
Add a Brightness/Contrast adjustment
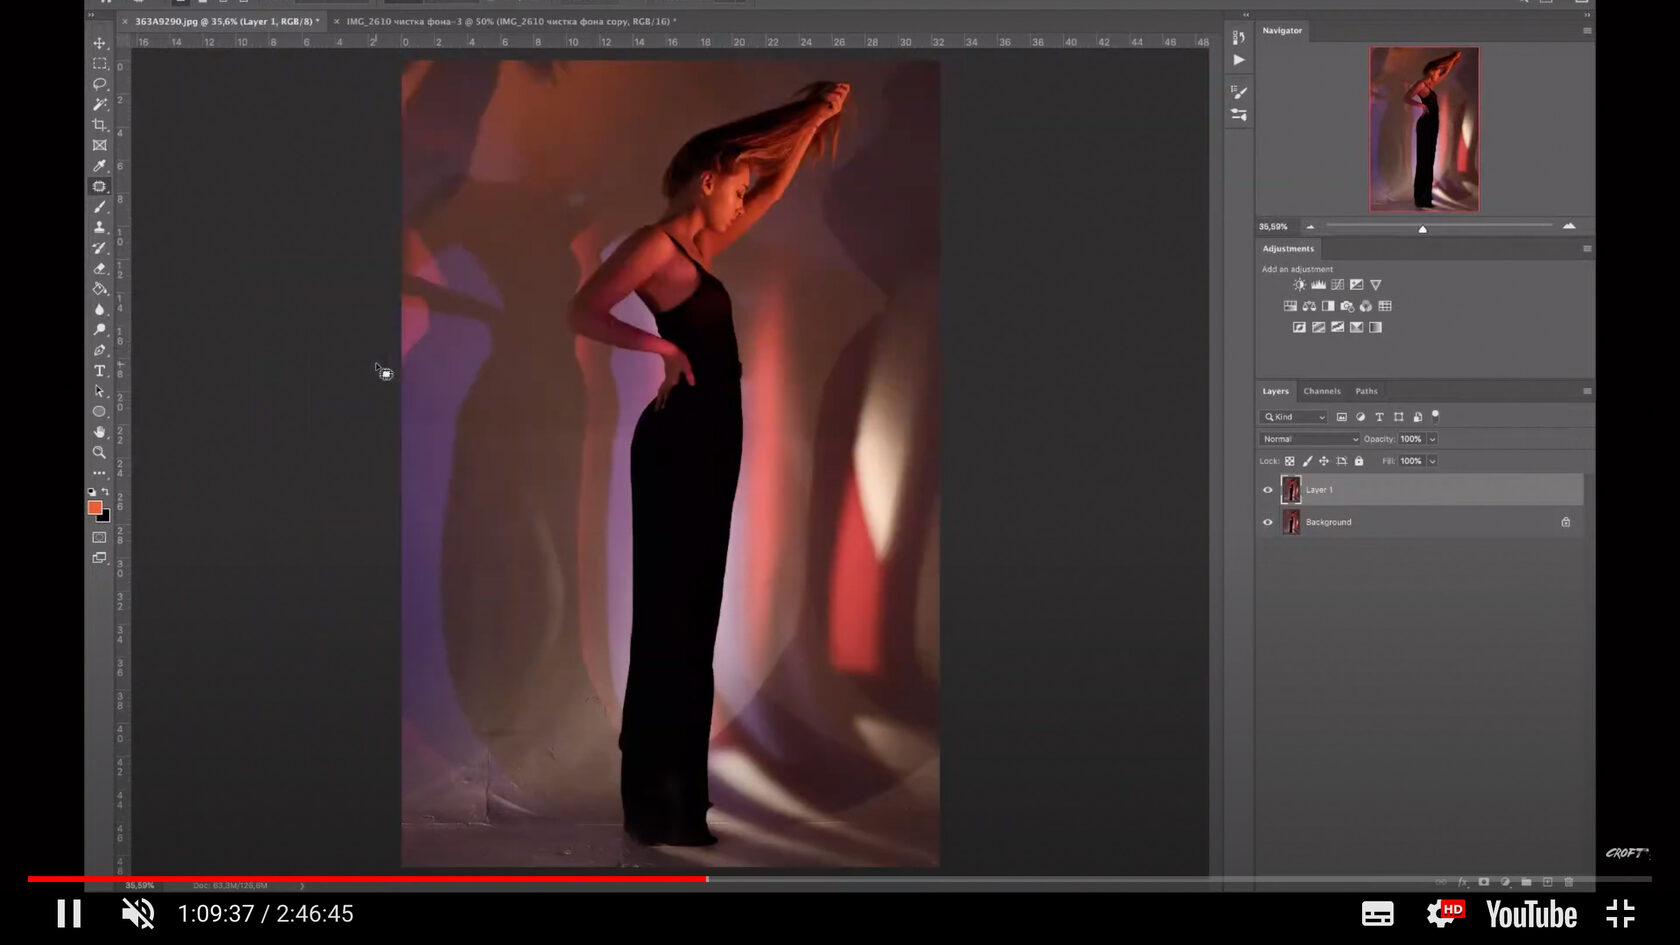(x=1299, y=285)
